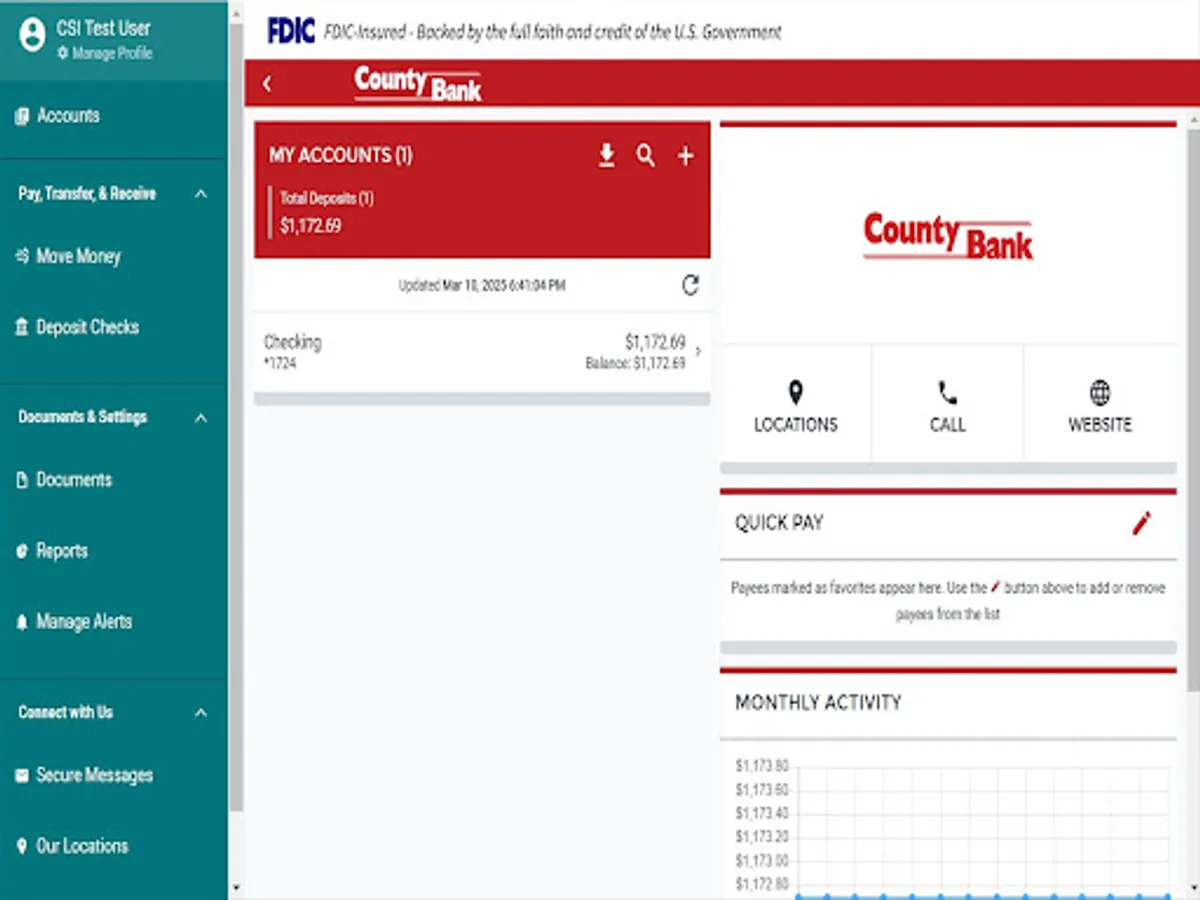Click the plus icon to add an account
This screenshot has width=1200, height=900.
tap(686, 156)
